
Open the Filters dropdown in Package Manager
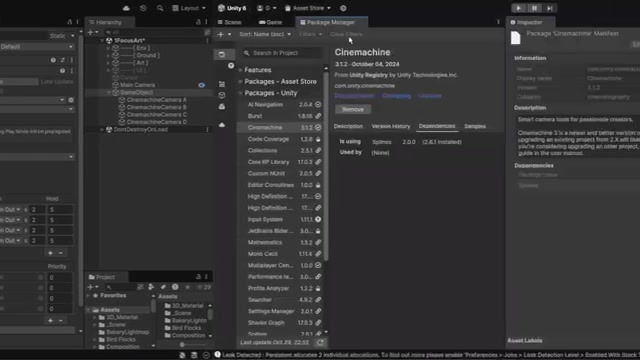[x=311, y=34]
